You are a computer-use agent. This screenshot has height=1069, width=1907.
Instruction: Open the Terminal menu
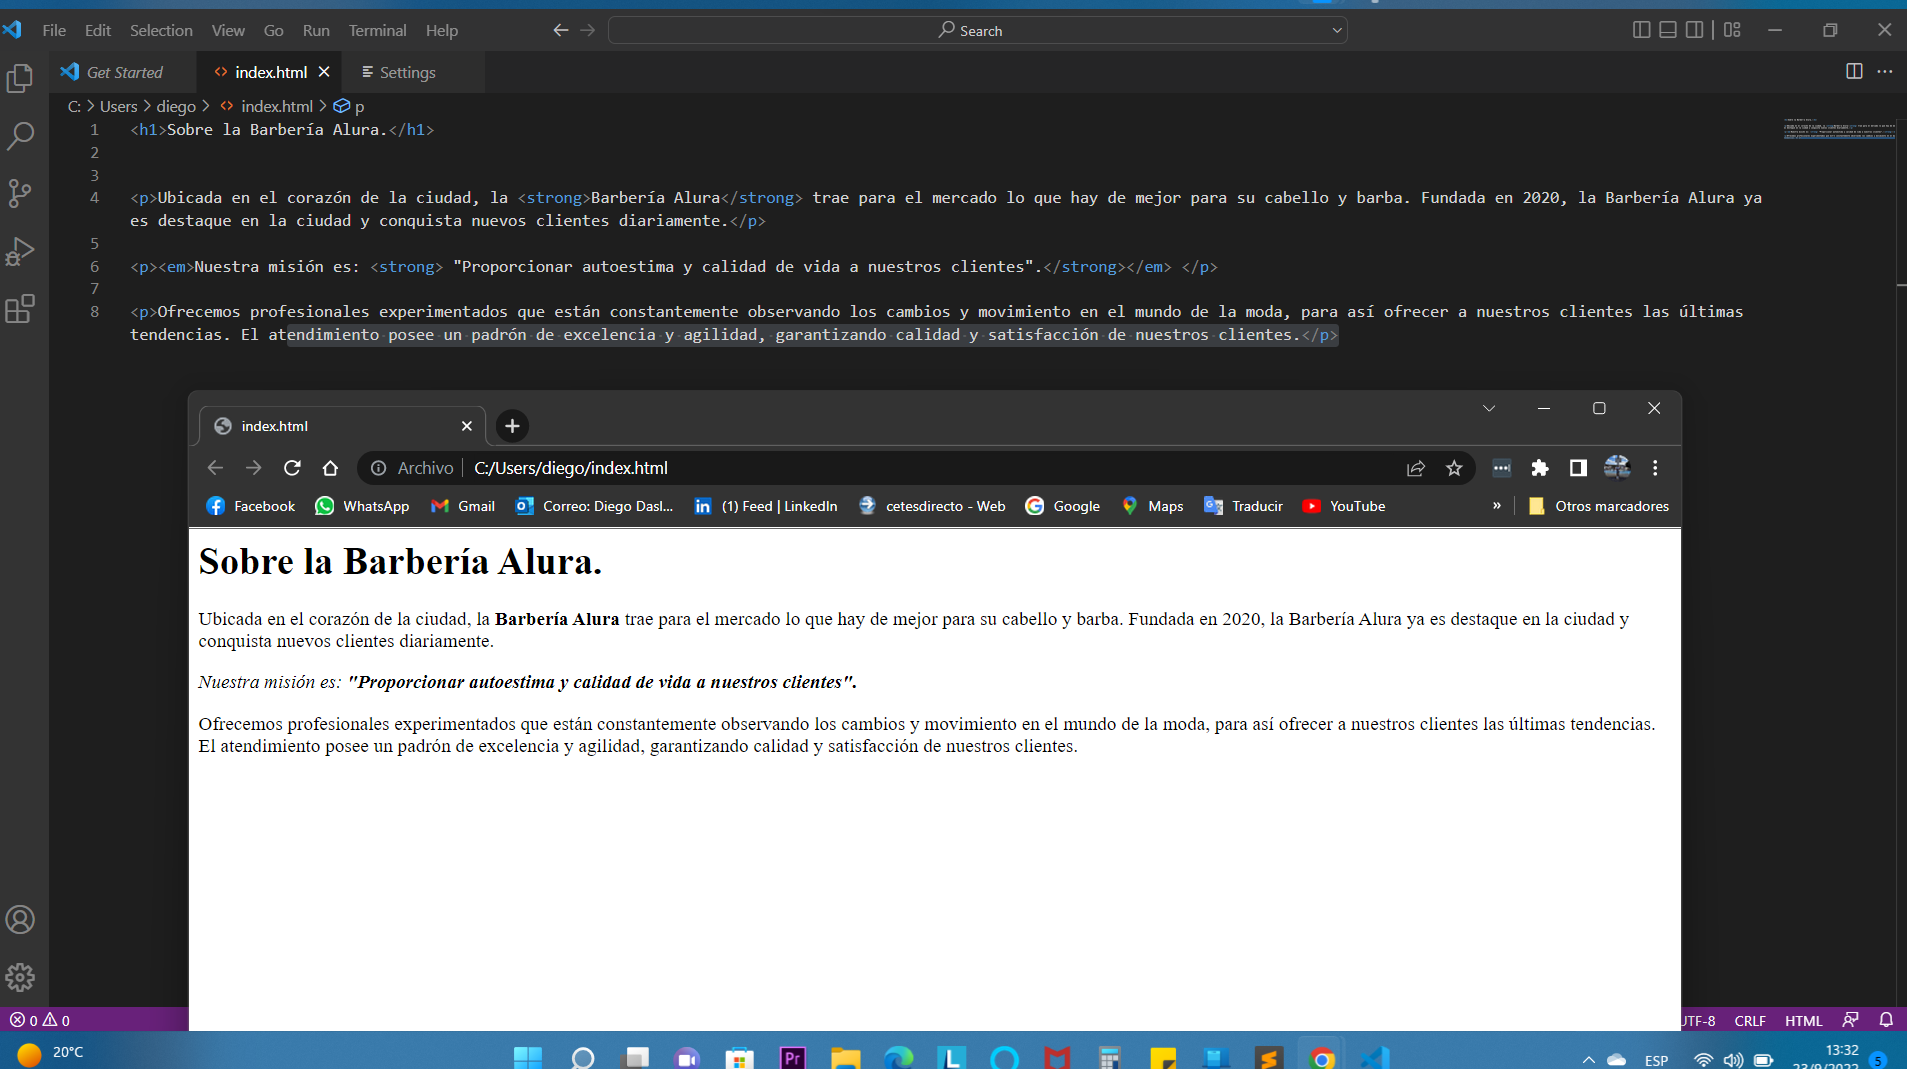[x=377, y=30]
